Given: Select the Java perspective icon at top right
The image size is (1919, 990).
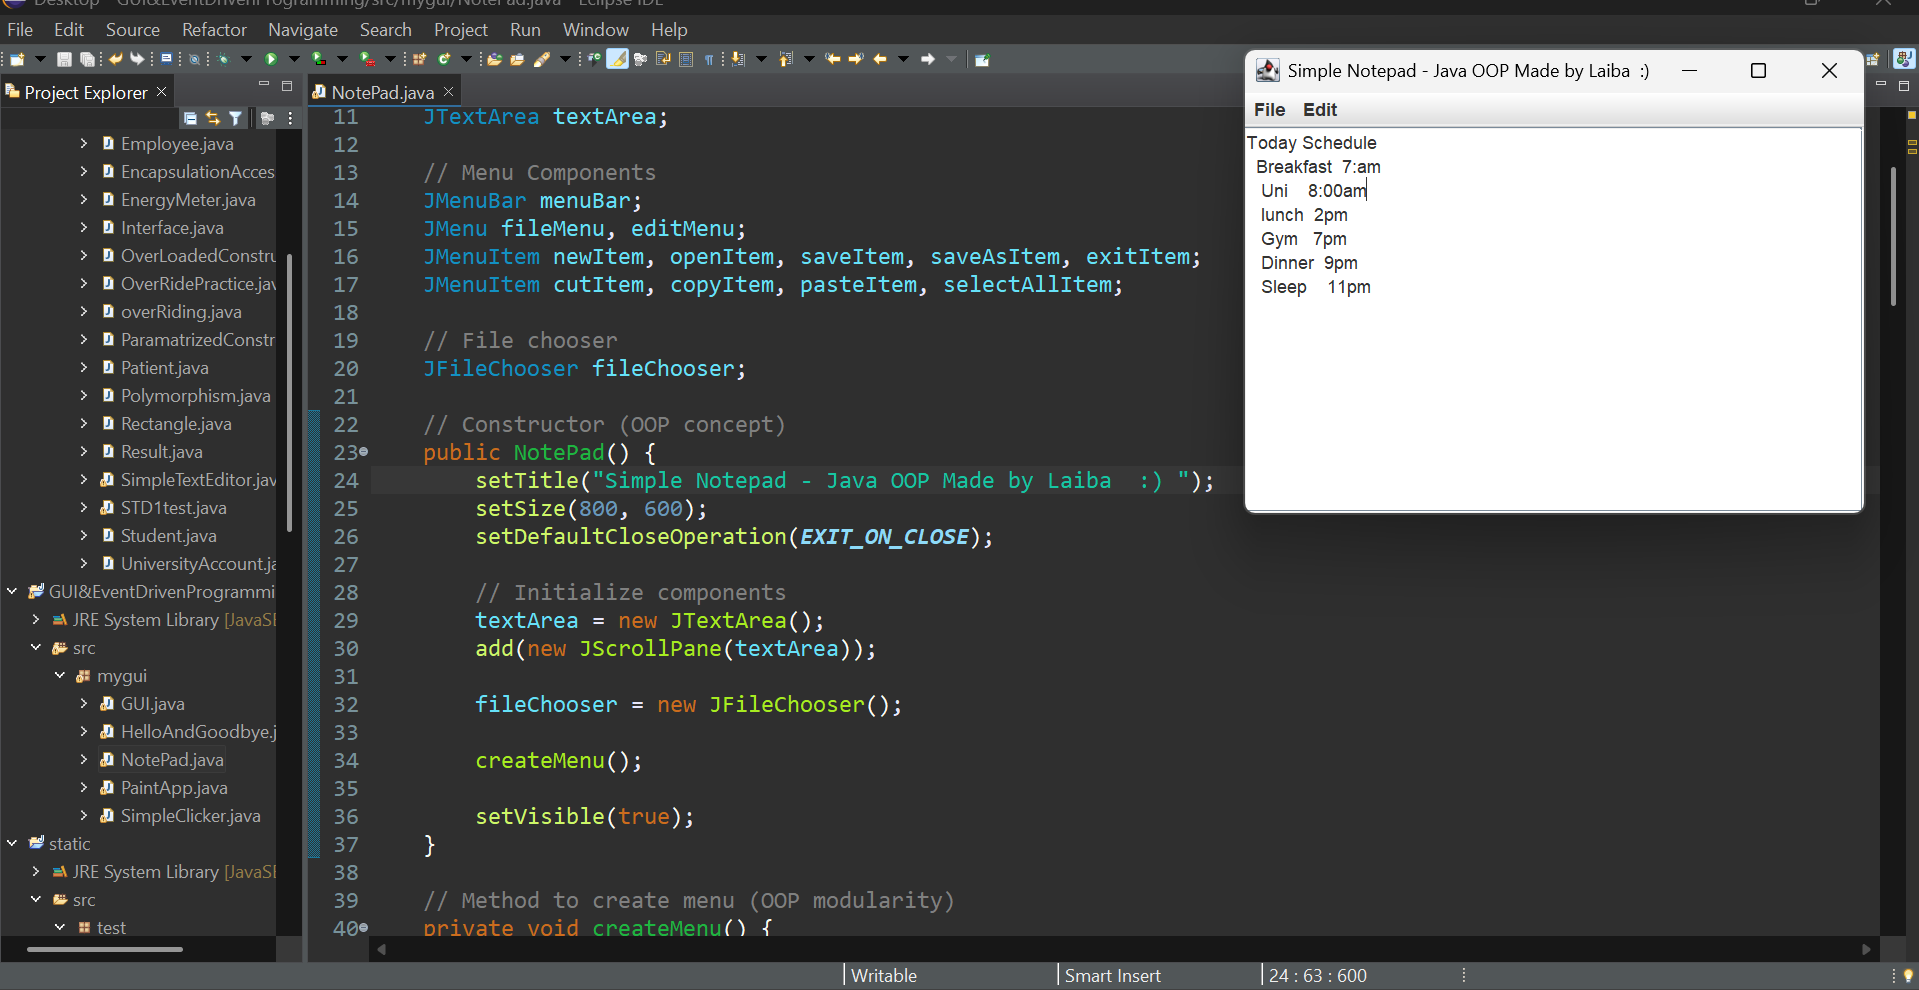Looking at the screenshot, I should [1905, 59].
